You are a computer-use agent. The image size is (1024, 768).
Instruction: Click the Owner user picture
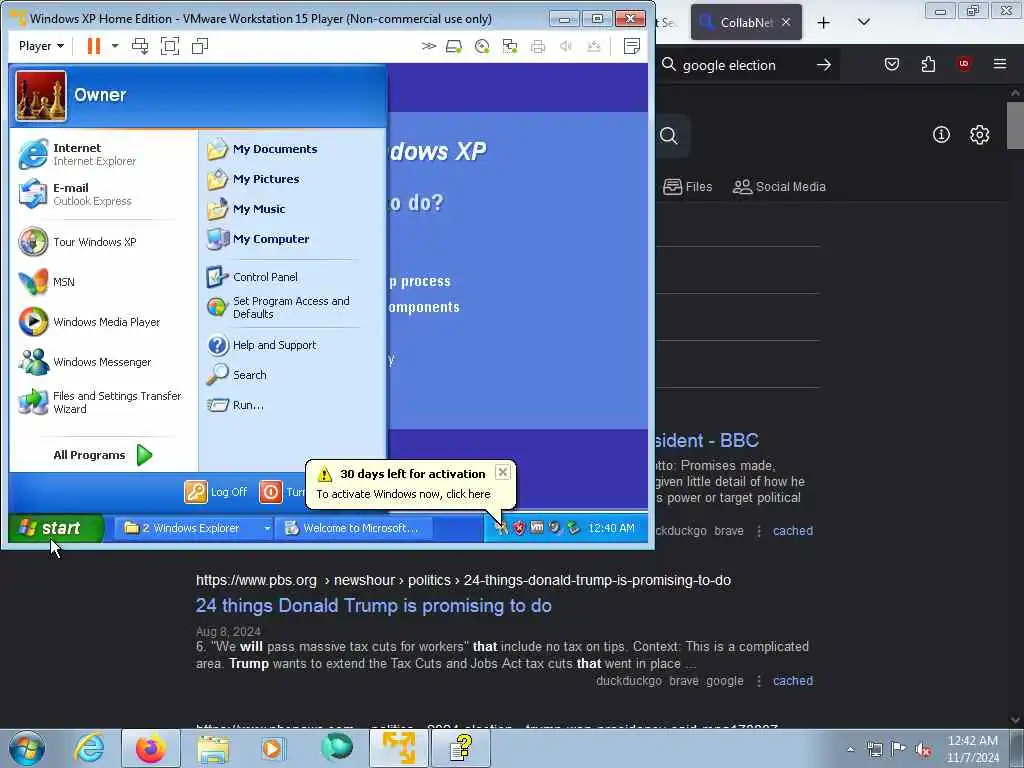pos(40,96)
